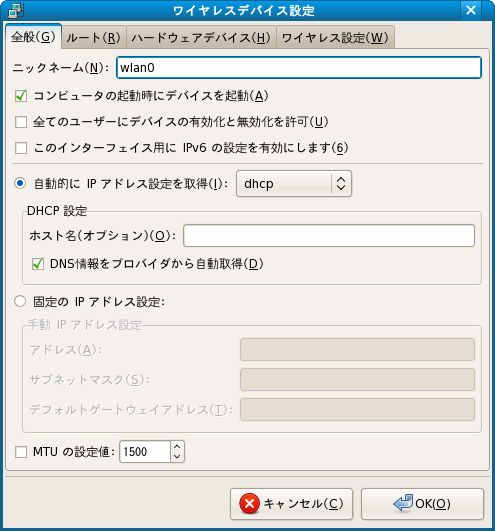Decrease the MTU value with the down arrow
The height and width of the screenshot is (531, 495).
pyautogui.click(x=177, y=456)
